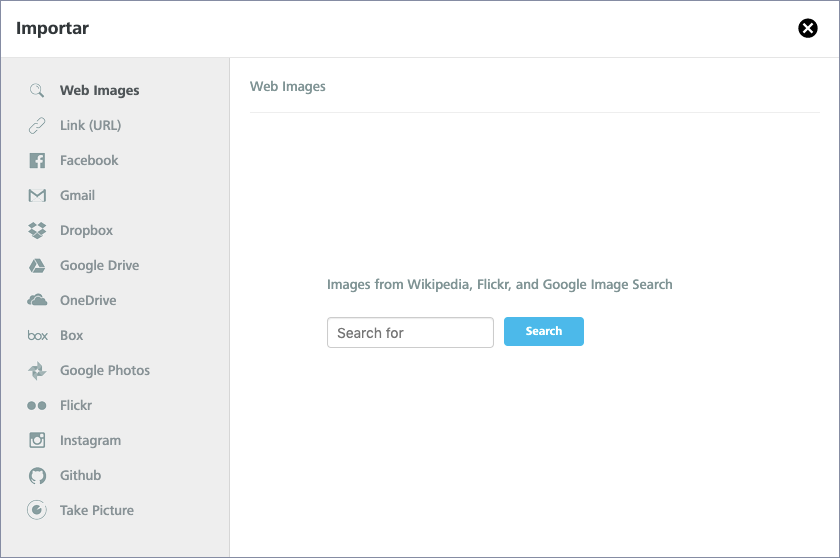Open the Instagram camera icon

point(37,440)
